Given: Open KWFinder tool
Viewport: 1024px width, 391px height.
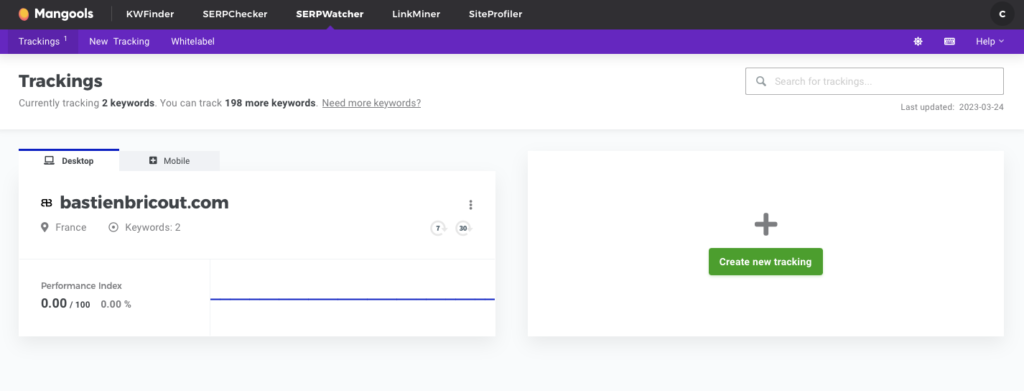Looking at the screenshot, I should point(150,14).
